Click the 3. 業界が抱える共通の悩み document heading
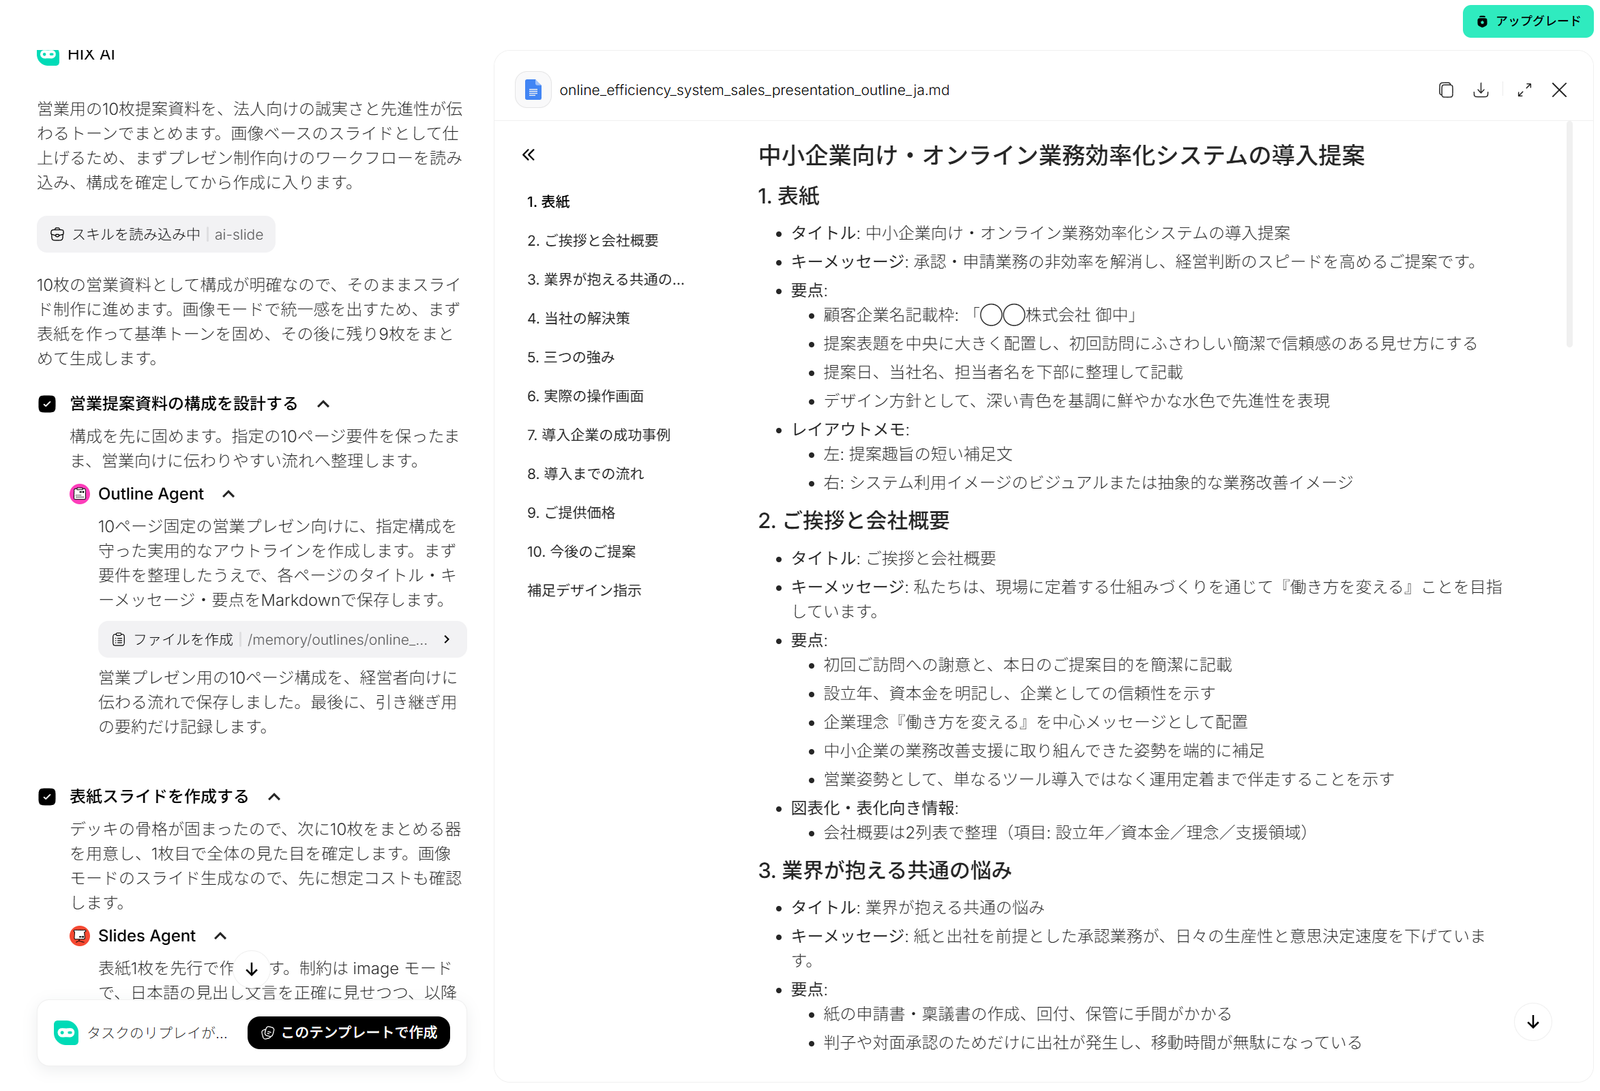Screen dimensions: 1600x1091 point(885,871)
